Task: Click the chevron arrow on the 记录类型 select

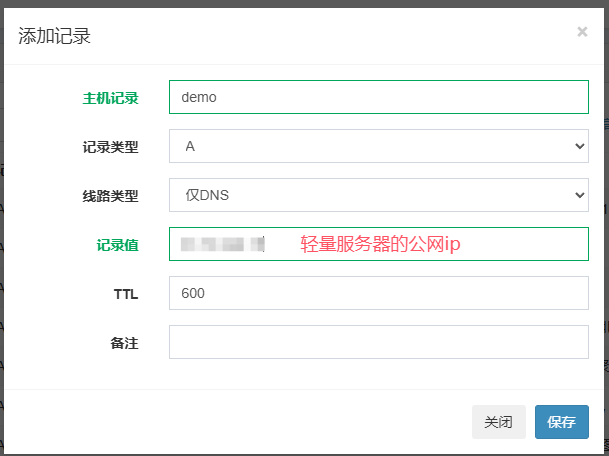Action: pyautogui.click(x=578, y=146)
